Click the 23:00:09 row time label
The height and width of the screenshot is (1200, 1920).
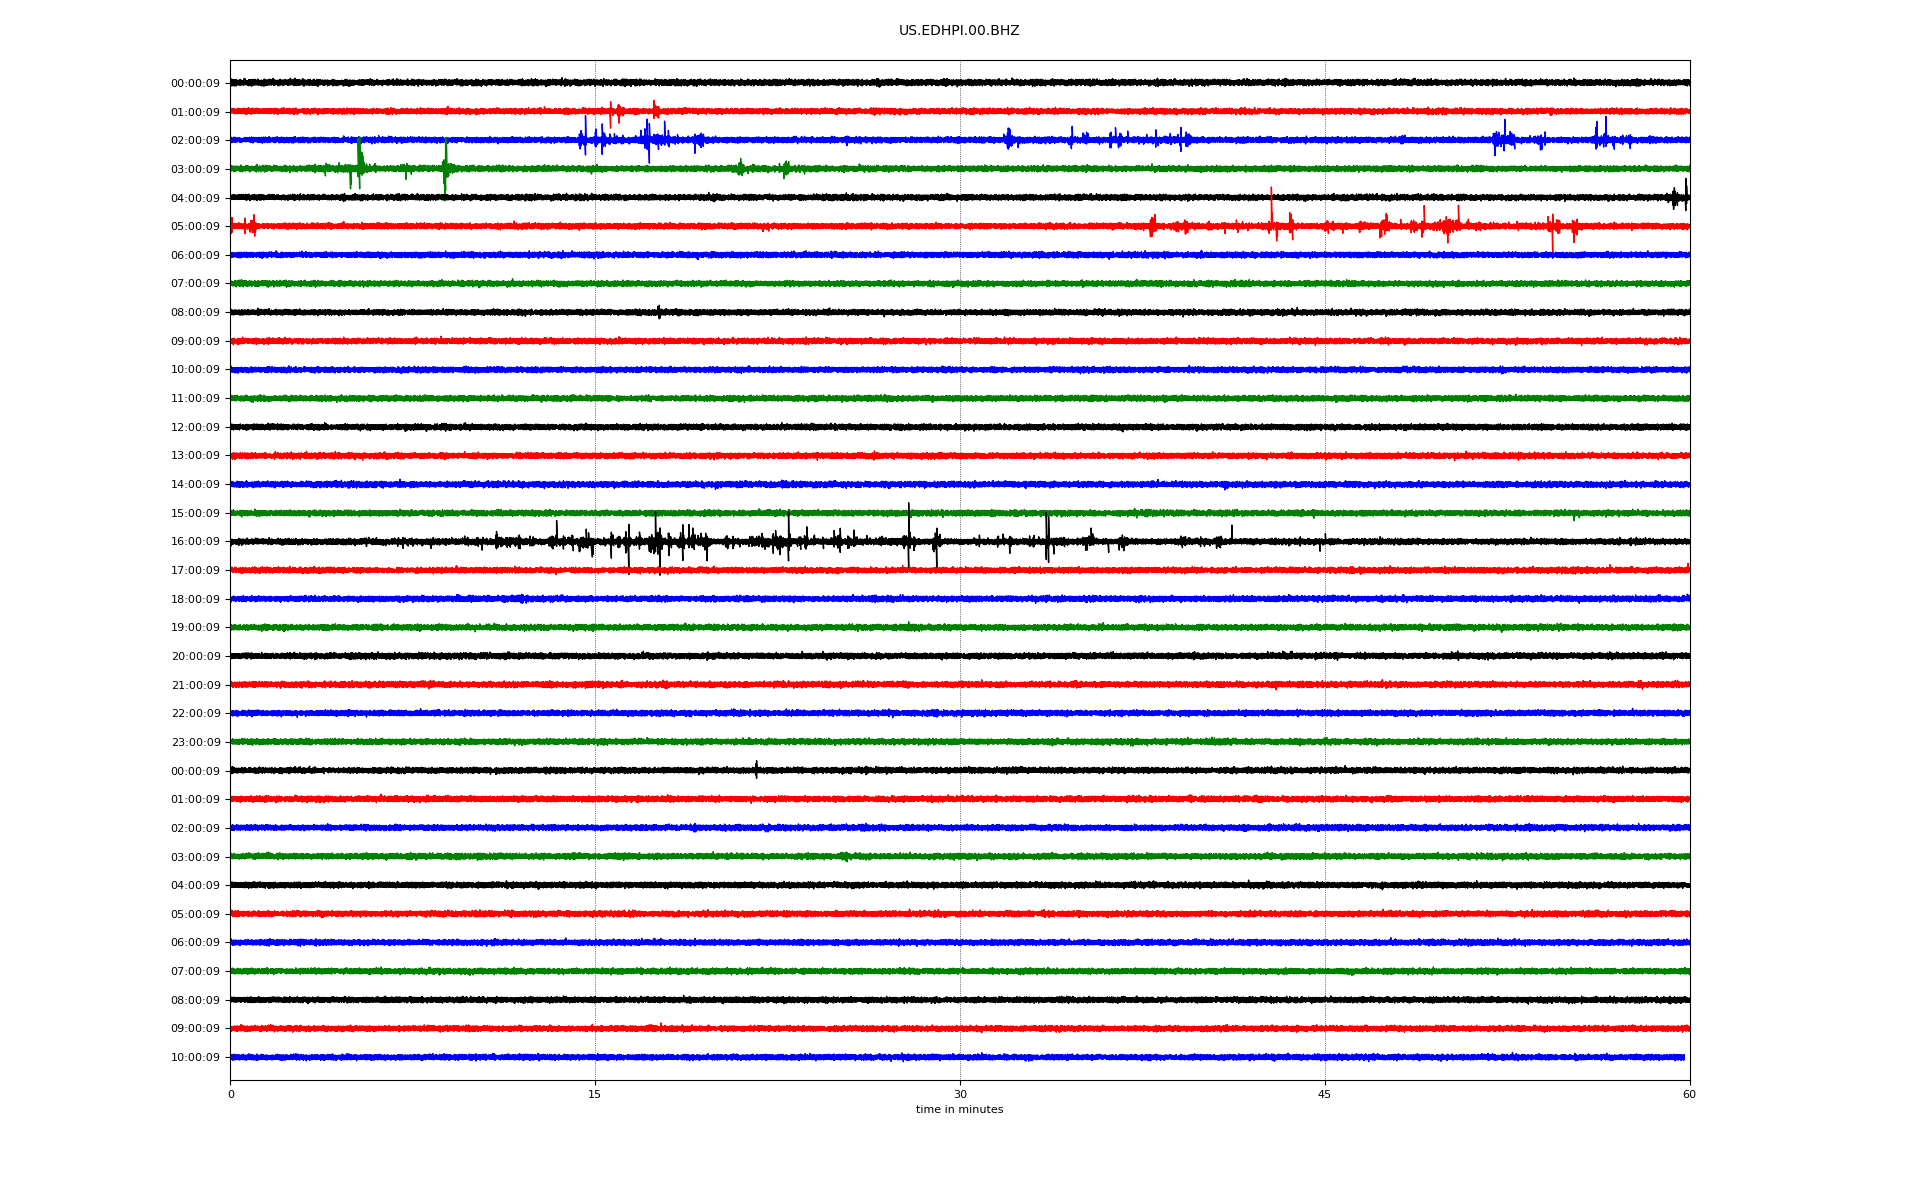point(195,743)
